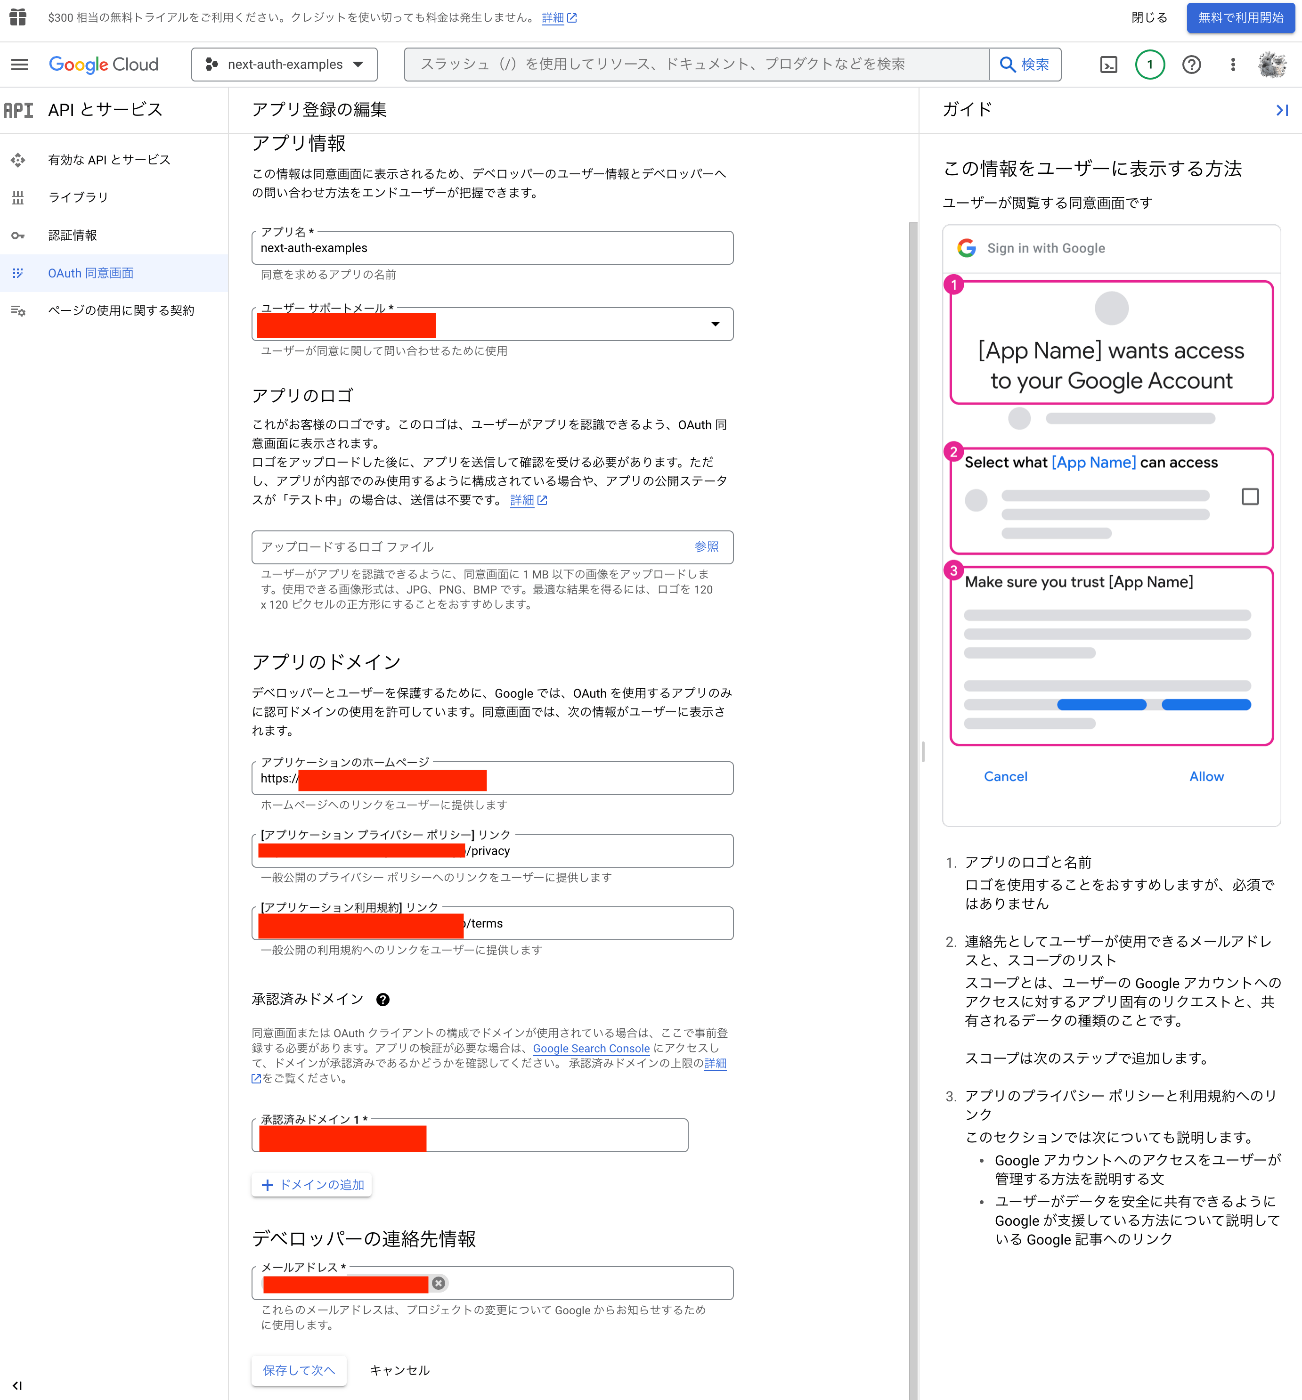Open the three-dot settings menu
Screen dimensions: 1302x1400
coord(1232,64)
